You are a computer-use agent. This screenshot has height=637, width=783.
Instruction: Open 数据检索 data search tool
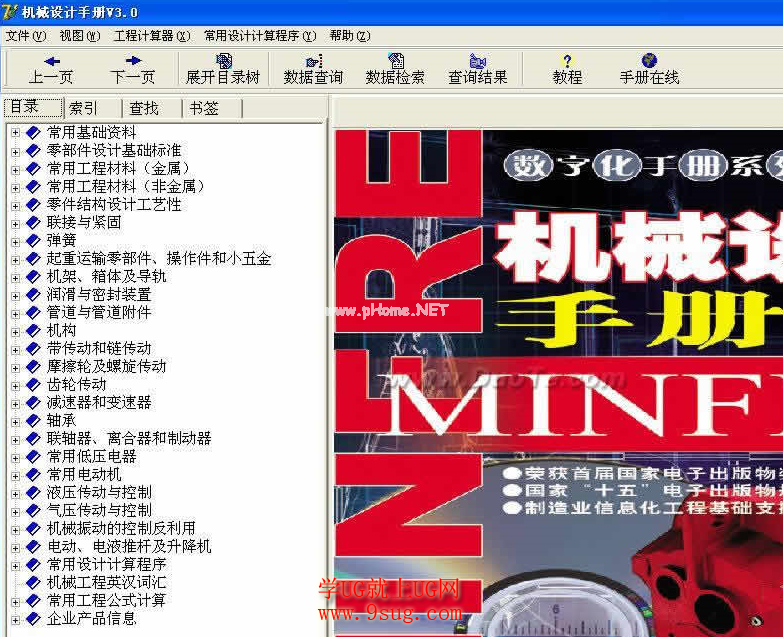[395, 69]
